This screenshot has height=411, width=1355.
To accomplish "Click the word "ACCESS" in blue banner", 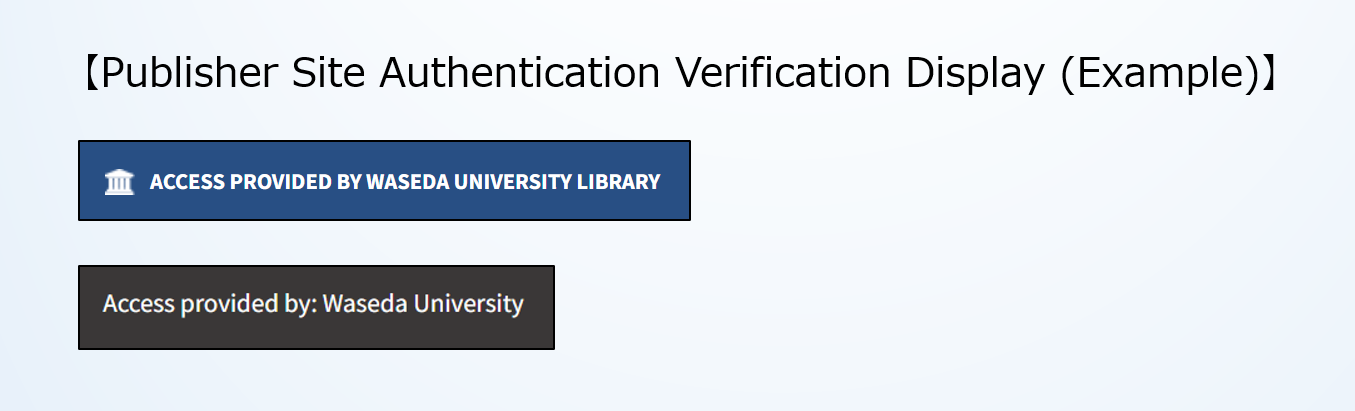I will tap(188, 182).
